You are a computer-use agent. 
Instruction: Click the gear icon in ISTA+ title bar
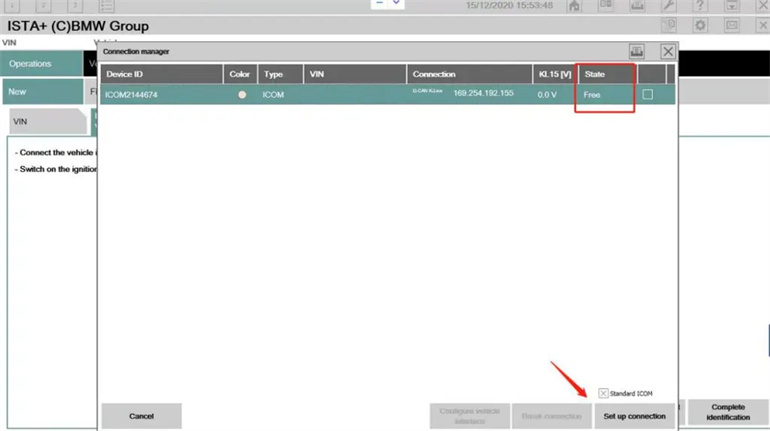tap(700, 26)
